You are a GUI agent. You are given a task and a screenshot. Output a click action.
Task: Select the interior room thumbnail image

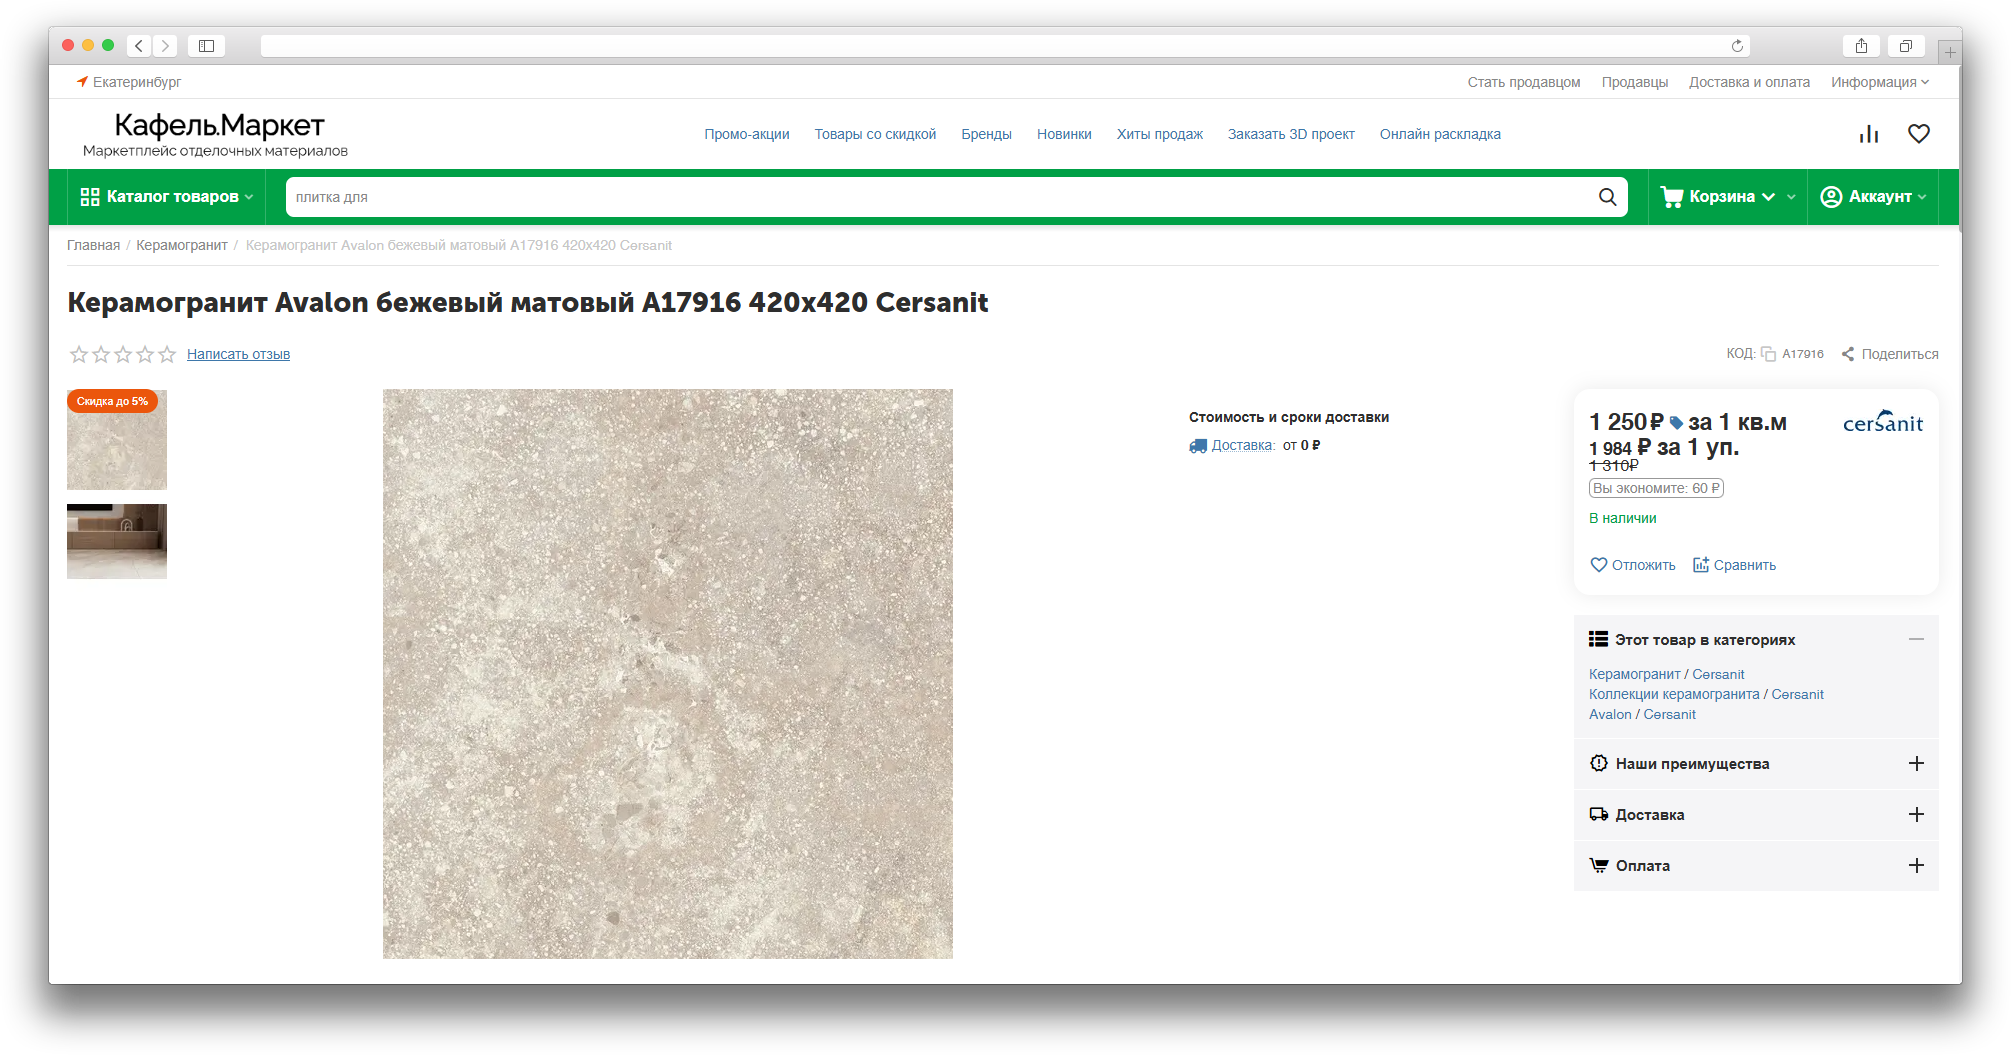[x=117, y=541]
